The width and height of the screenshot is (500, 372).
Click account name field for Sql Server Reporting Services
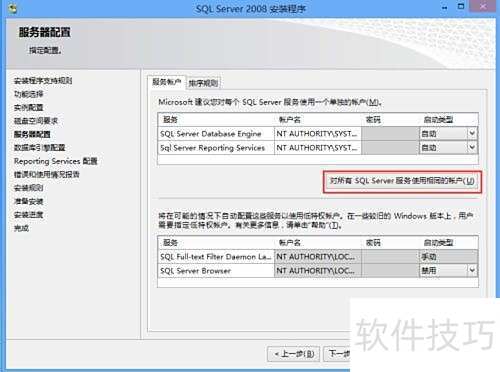point(318,147)
